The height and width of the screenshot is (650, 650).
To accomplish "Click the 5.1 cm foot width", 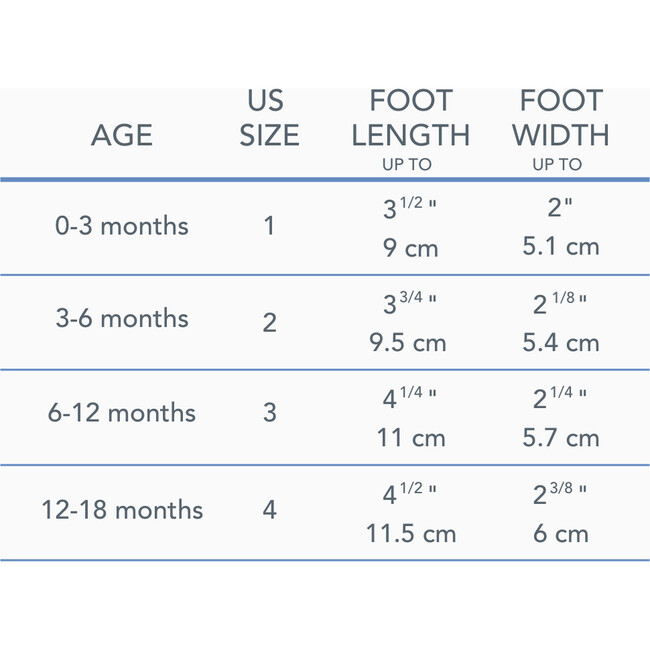I will [x=561, y=247].
